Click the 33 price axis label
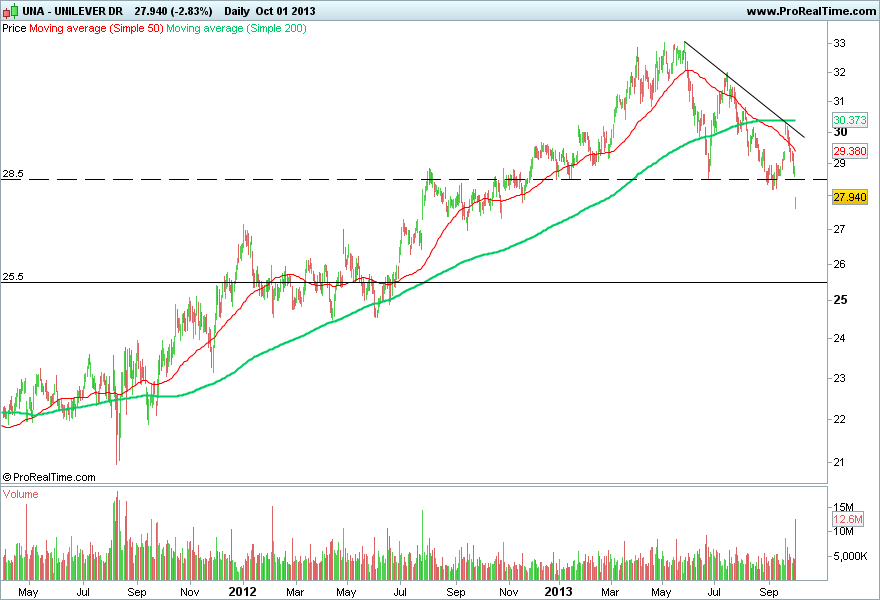The height and width of the screenshot is (600, 880). [x=840, y=43]
